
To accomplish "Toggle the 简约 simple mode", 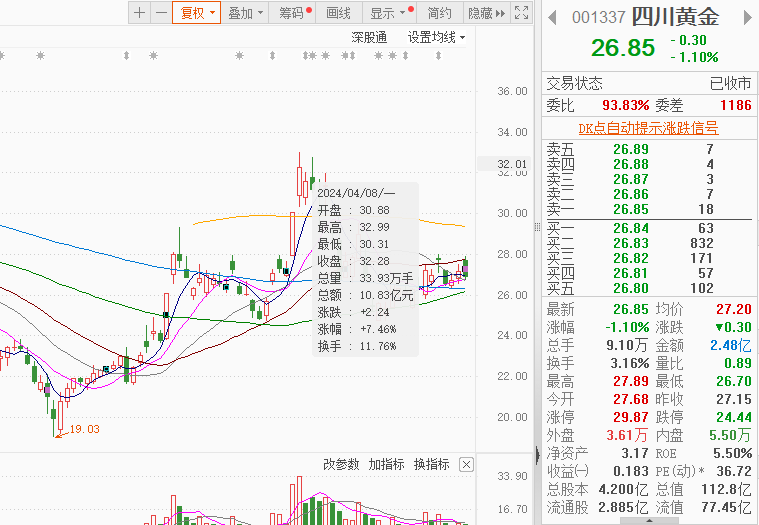I will pyautogui.click(x=439, y=13).
